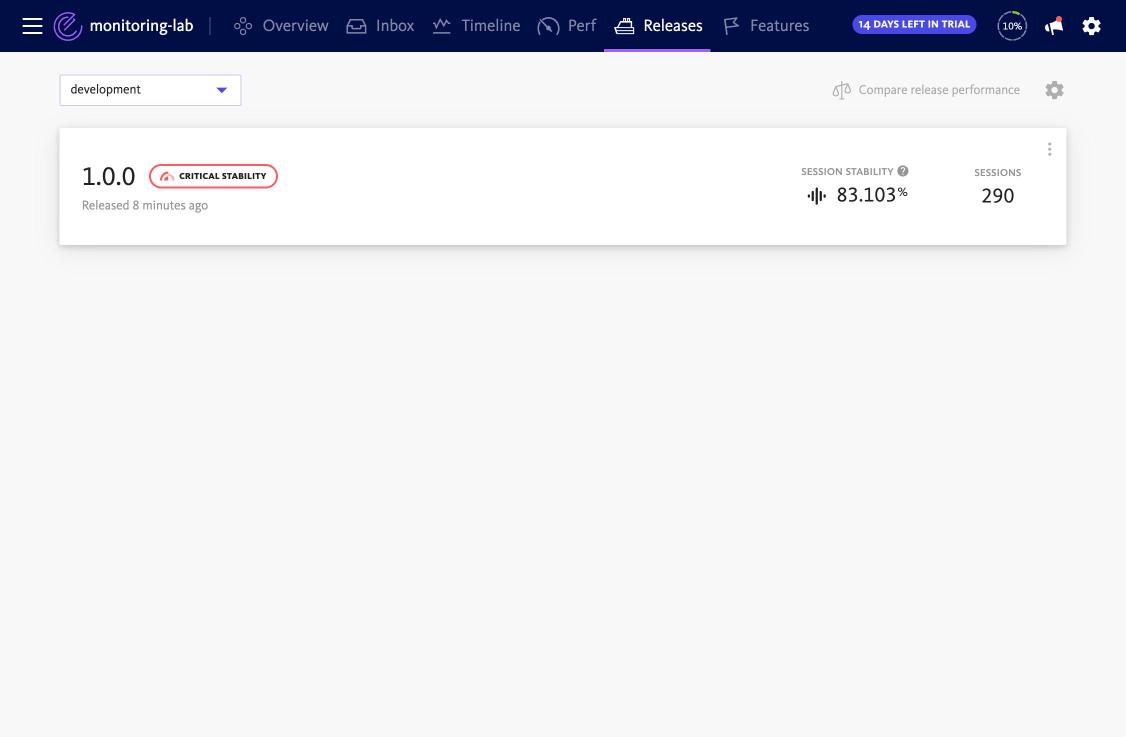
Task: Click the session stability waveform icon
Action: [816, 195]
